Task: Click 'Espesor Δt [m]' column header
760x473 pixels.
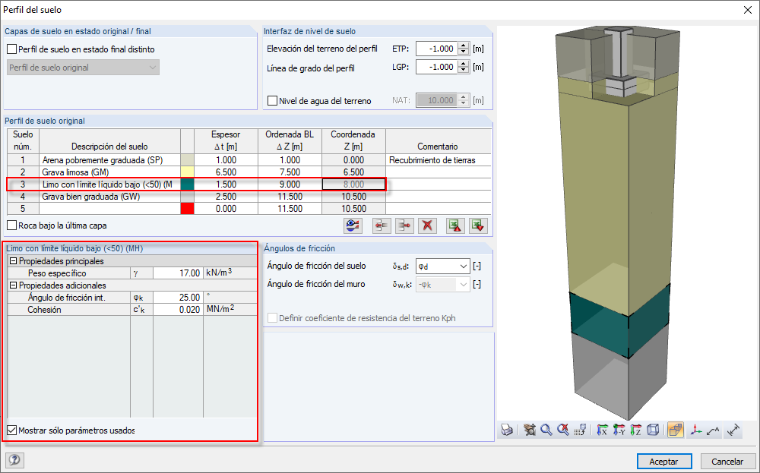Action: click(226, 141)
